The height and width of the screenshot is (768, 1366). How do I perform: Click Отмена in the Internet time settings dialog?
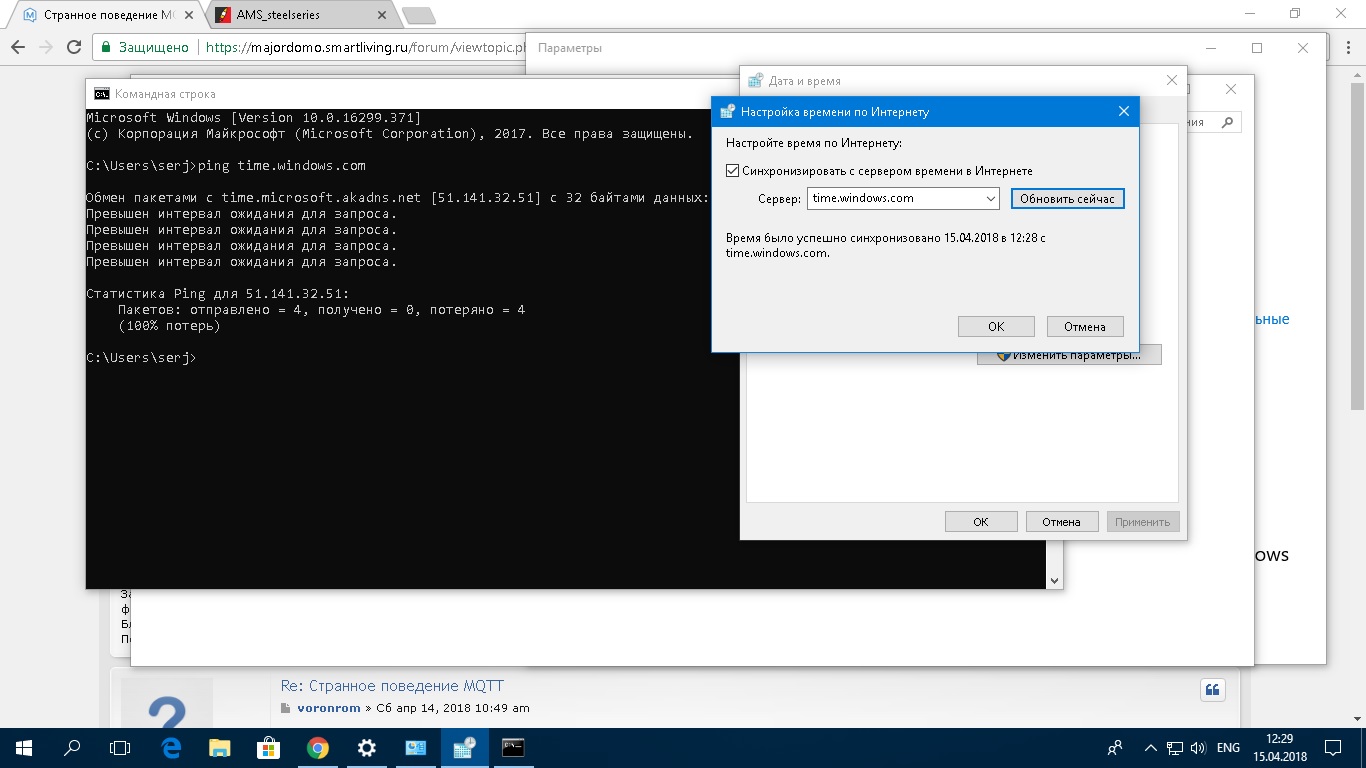pos(1085,327)
